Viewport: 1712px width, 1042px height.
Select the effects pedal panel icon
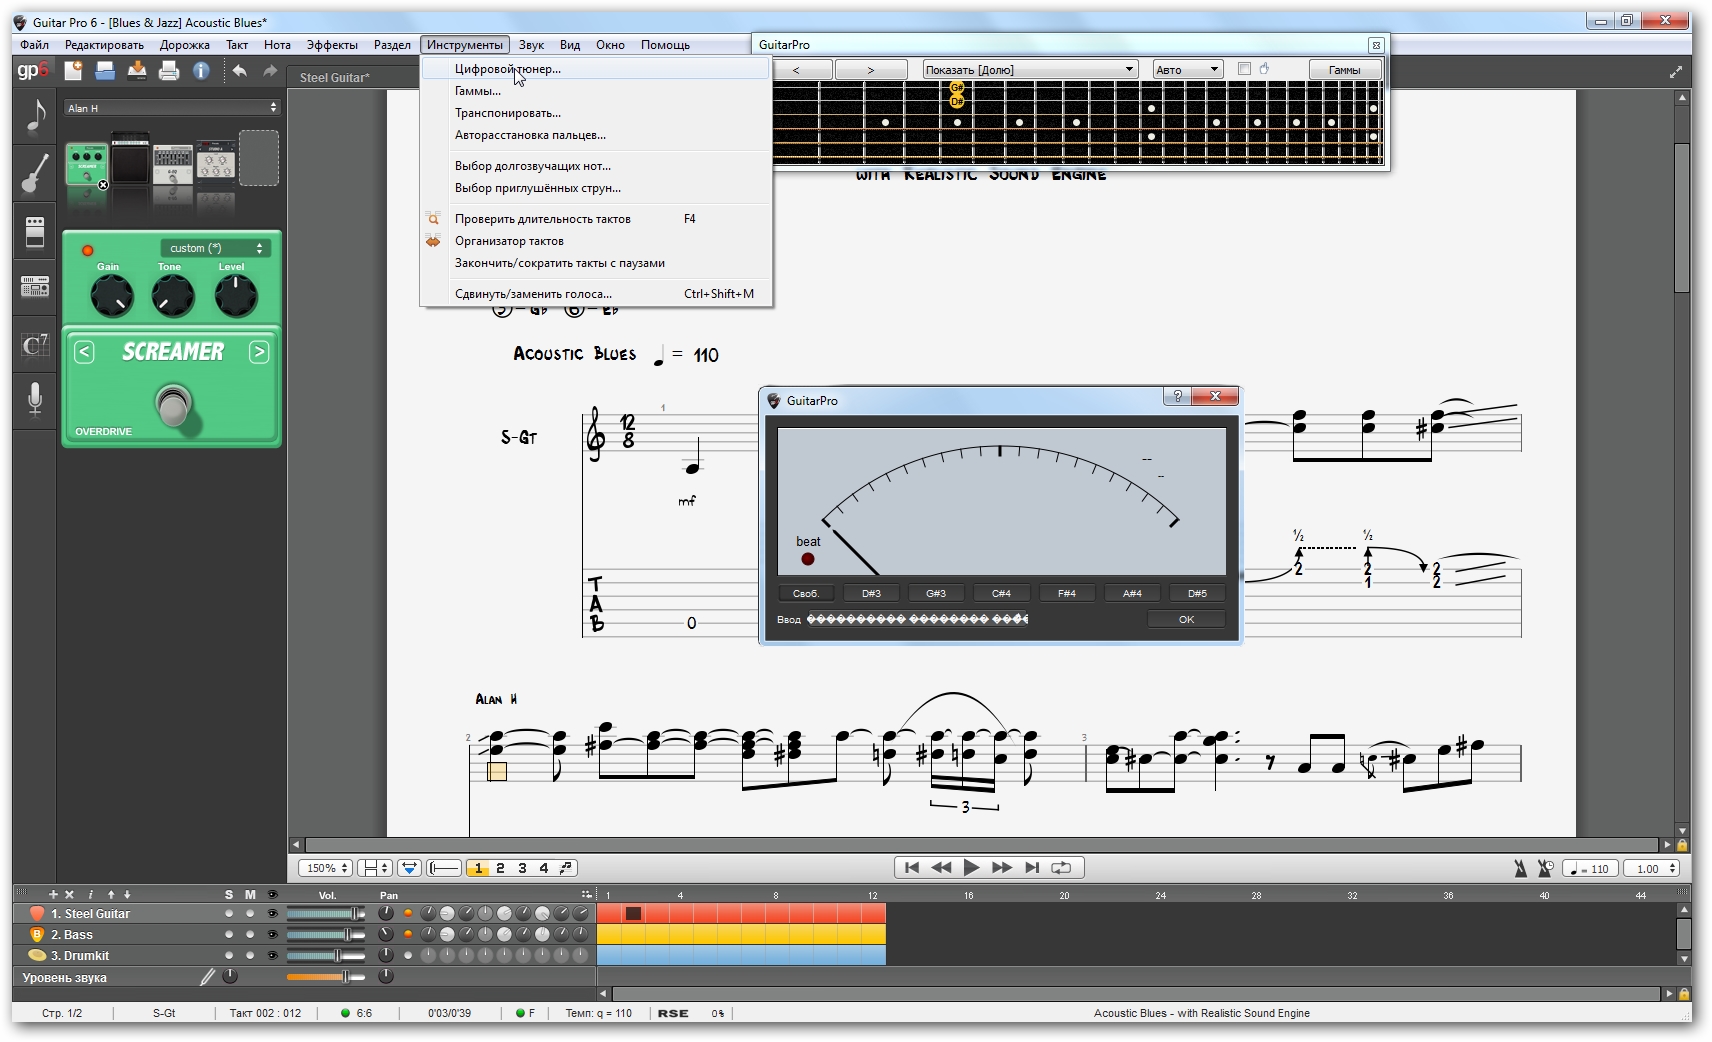[x=35, y=232]
